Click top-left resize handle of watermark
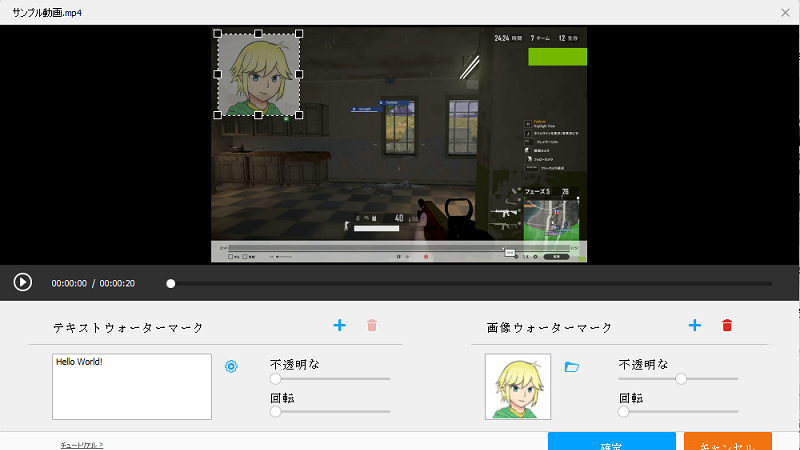 218,34
